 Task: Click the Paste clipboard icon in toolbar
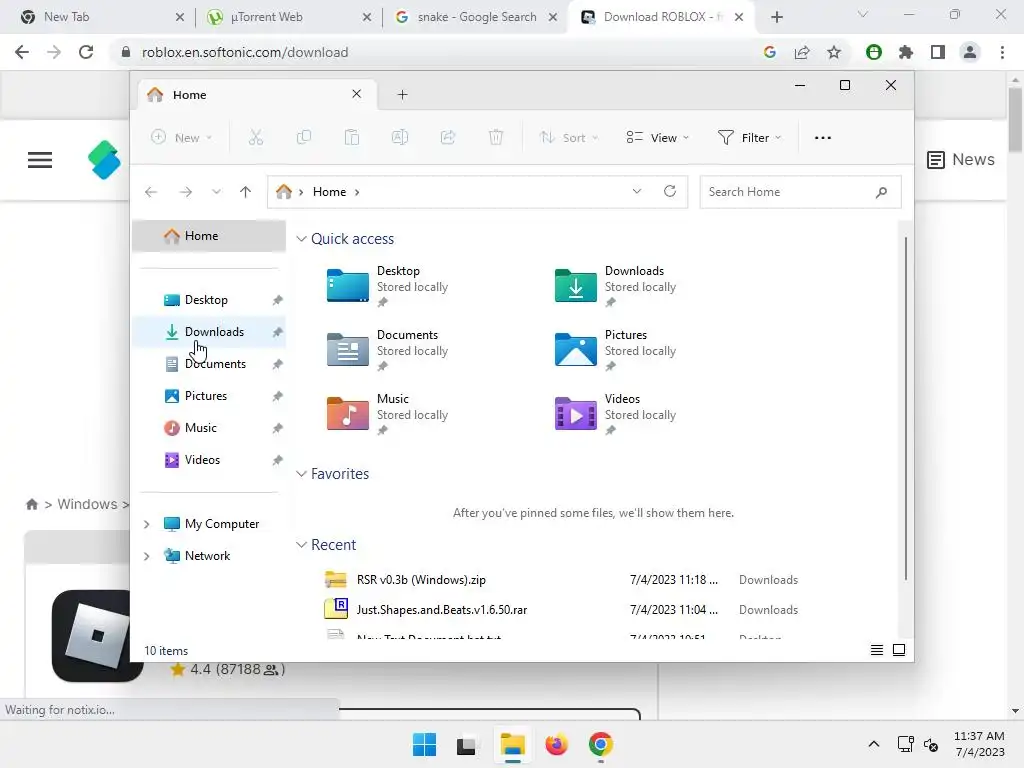tap(351, 137)
